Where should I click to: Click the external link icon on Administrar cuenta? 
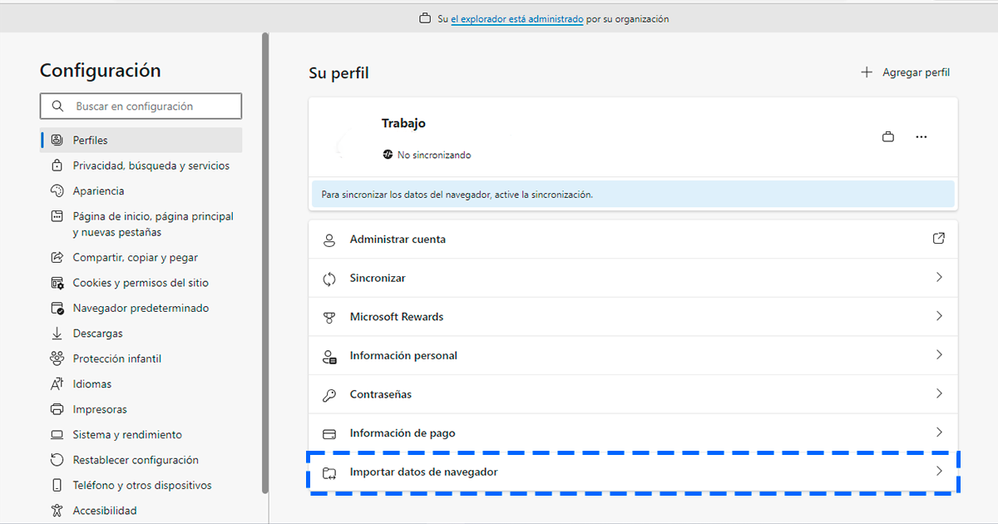click(x=938, y=239)
